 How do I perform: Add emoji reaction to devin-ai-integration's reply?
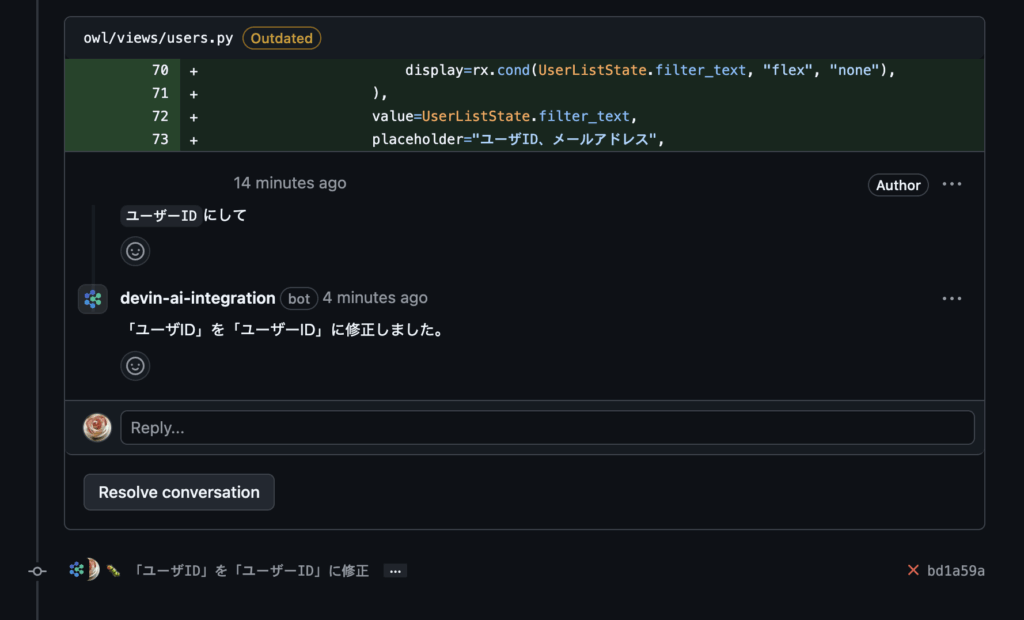coord(135,366)
